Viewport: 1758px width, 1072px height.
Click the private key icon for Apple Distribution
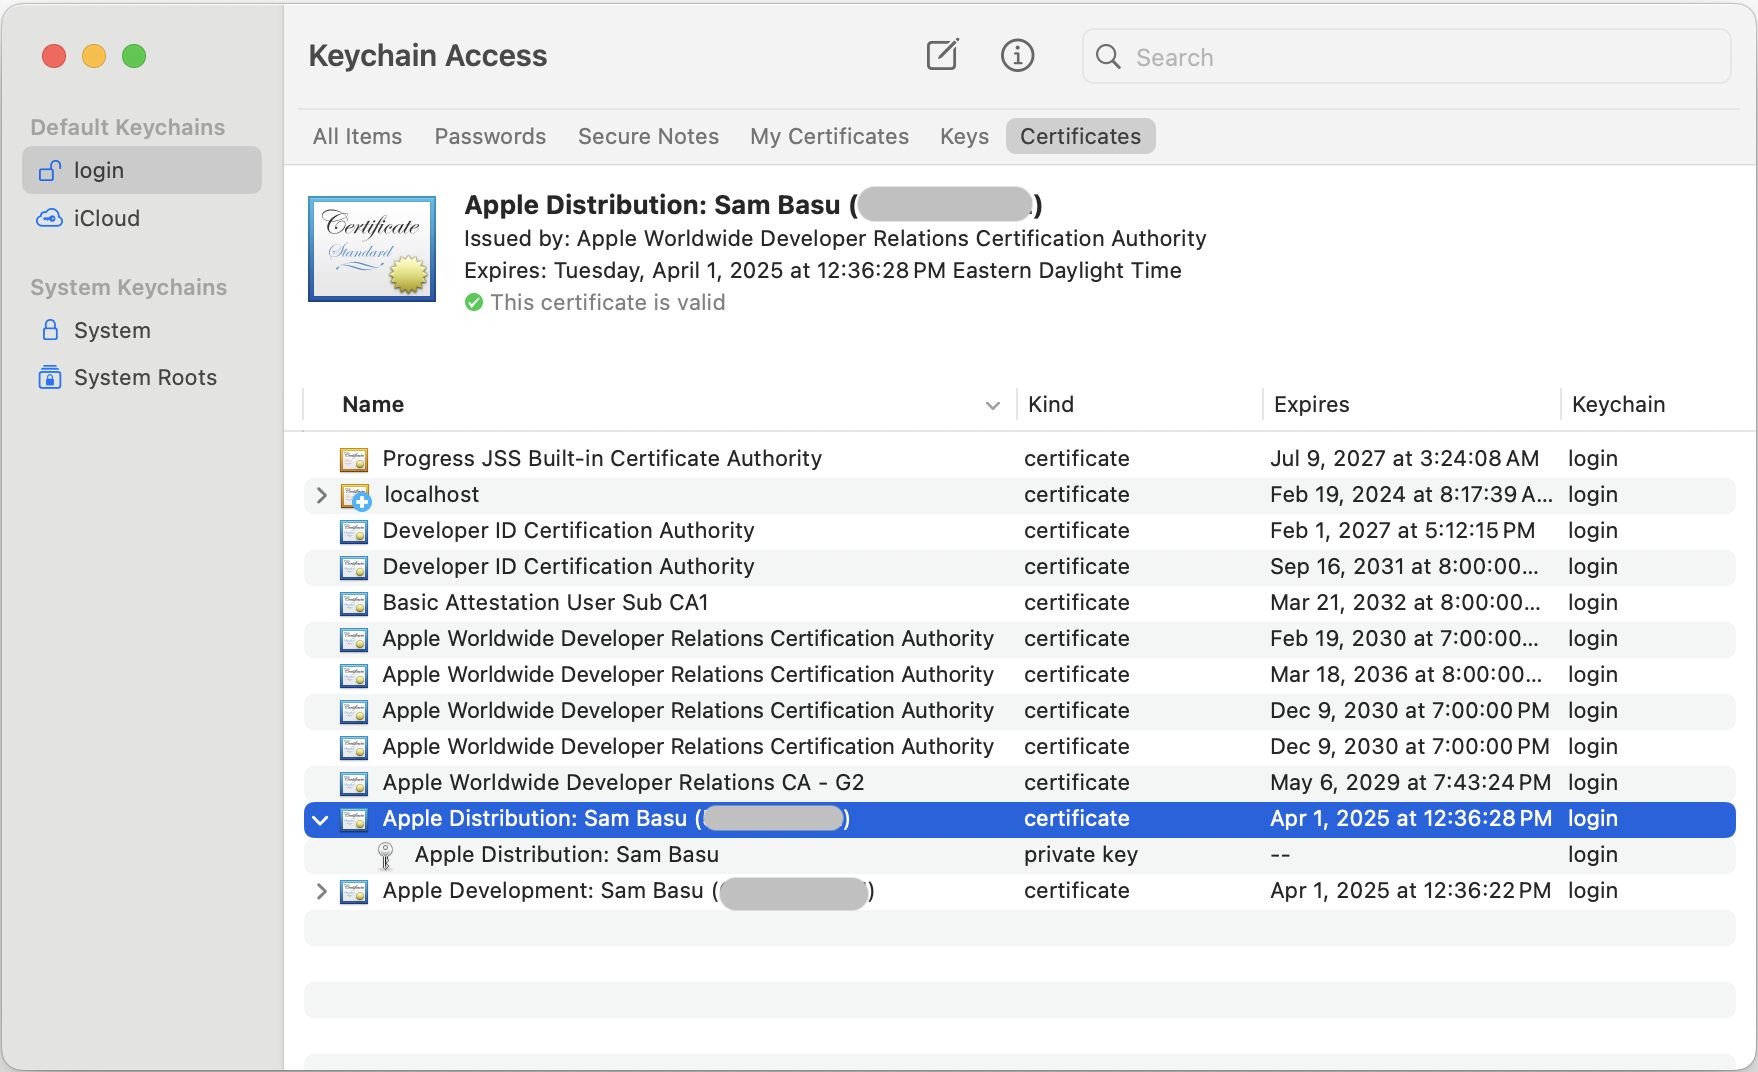(385, 855)
